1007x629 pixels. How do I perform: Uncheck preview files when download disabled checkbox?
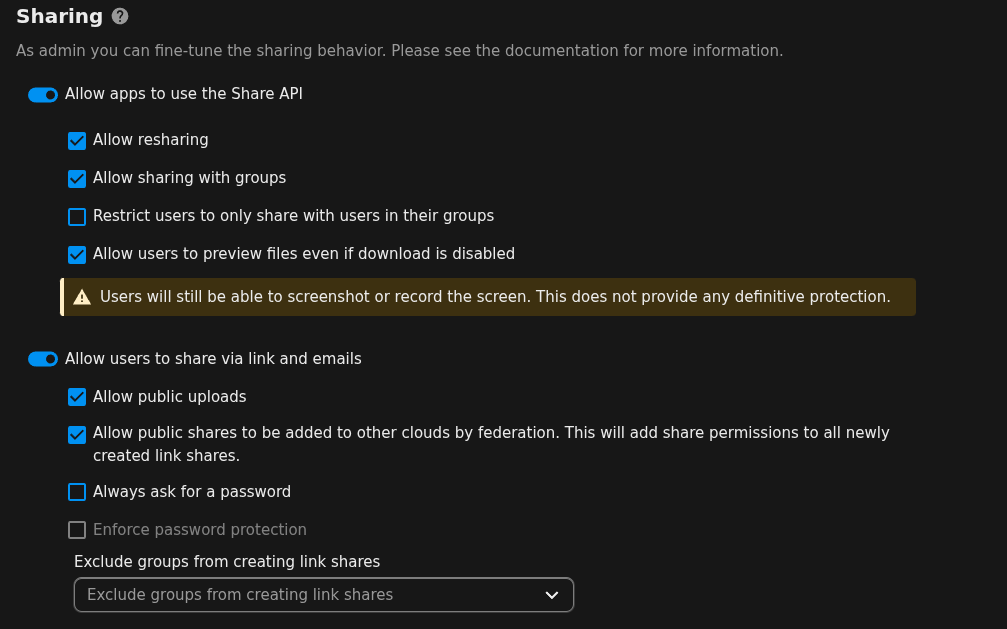point(77,255)
